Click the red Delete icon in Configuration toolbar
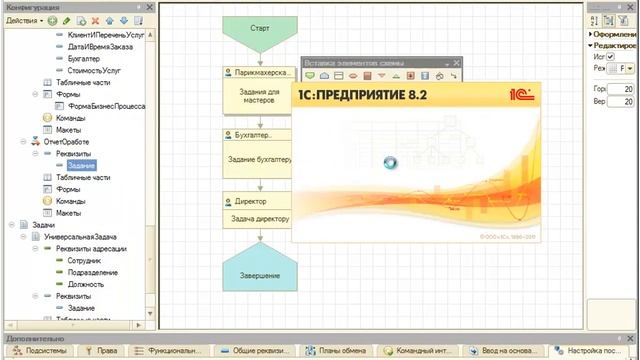640x360 pixels. (96, 20)
